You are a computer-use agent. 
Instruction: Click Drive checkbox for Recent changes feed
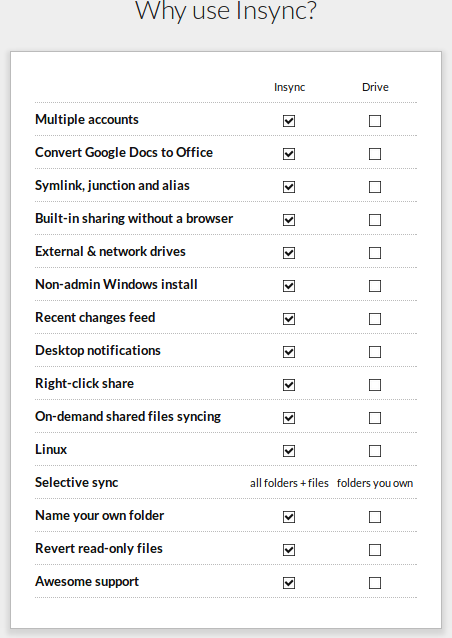coord(375,319)
